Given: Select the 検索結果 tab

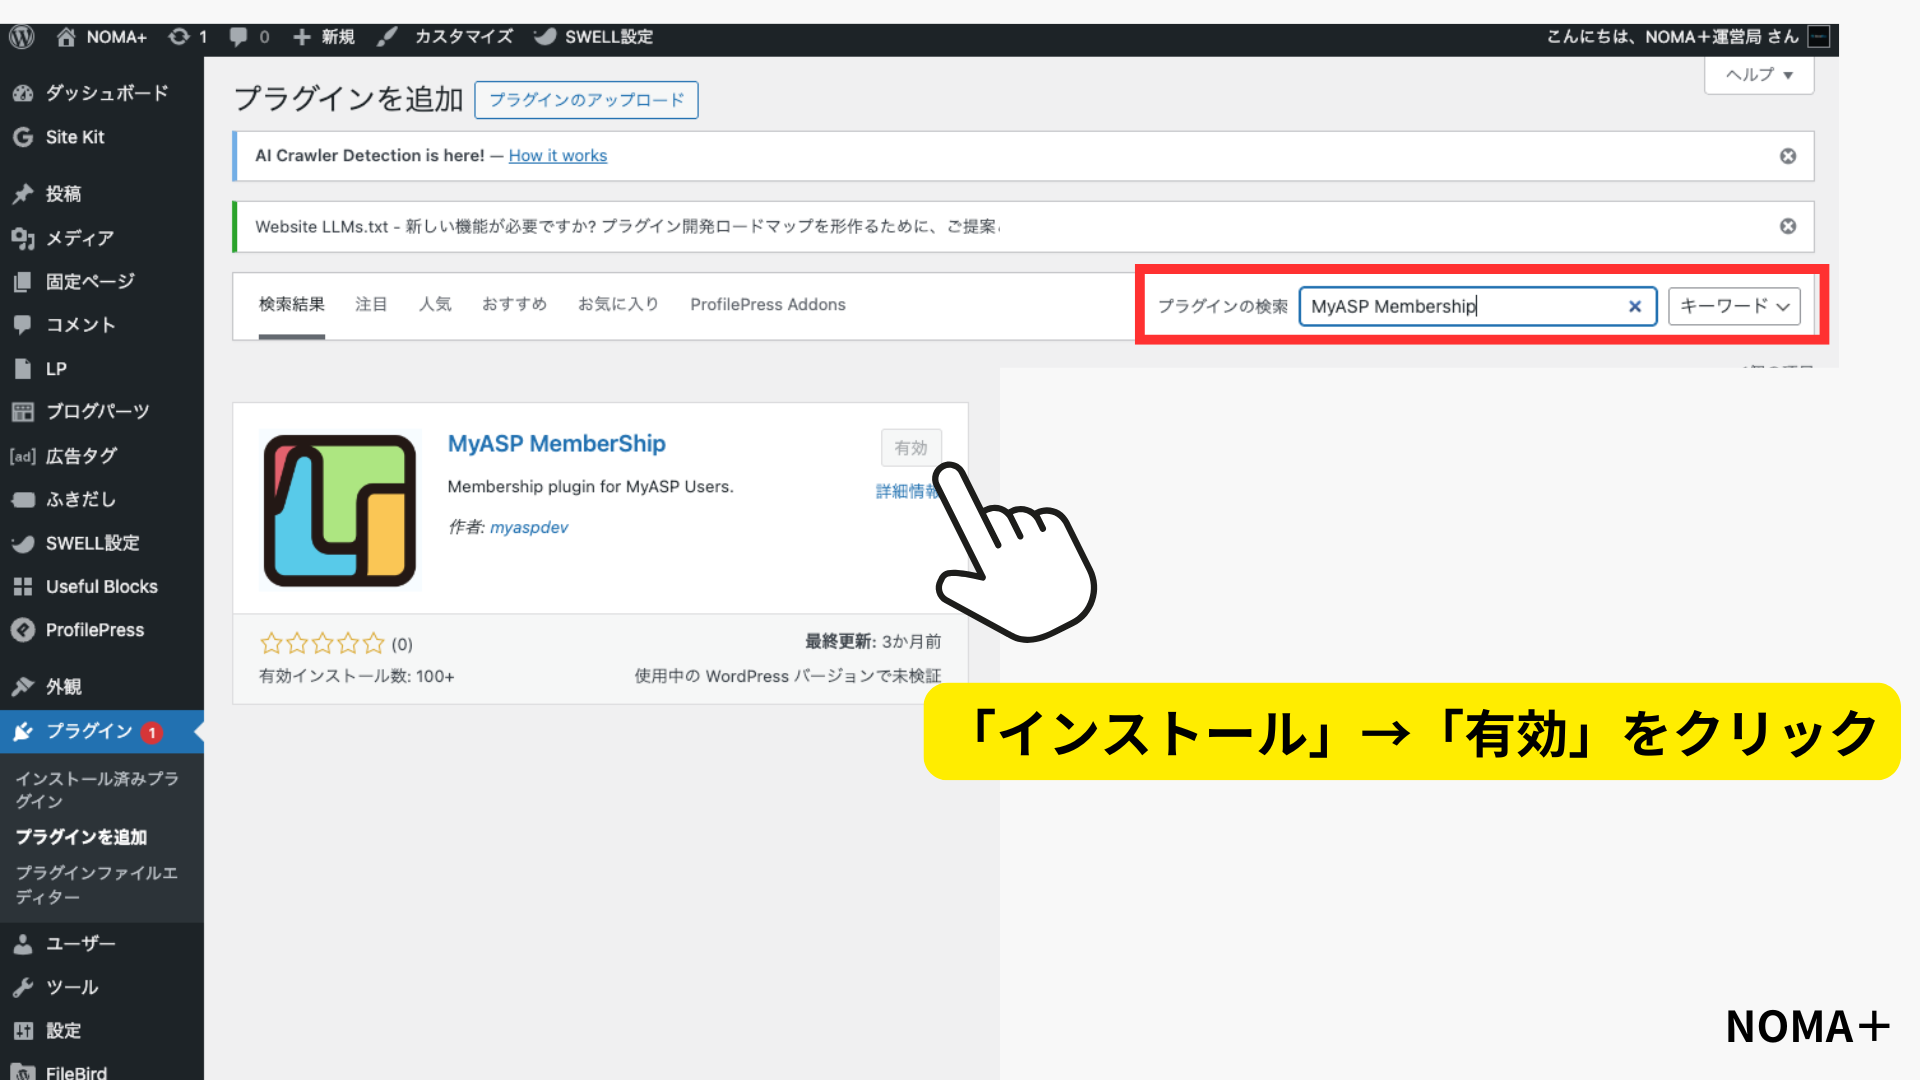Looking at the screenshot, I should click(291, 305).
